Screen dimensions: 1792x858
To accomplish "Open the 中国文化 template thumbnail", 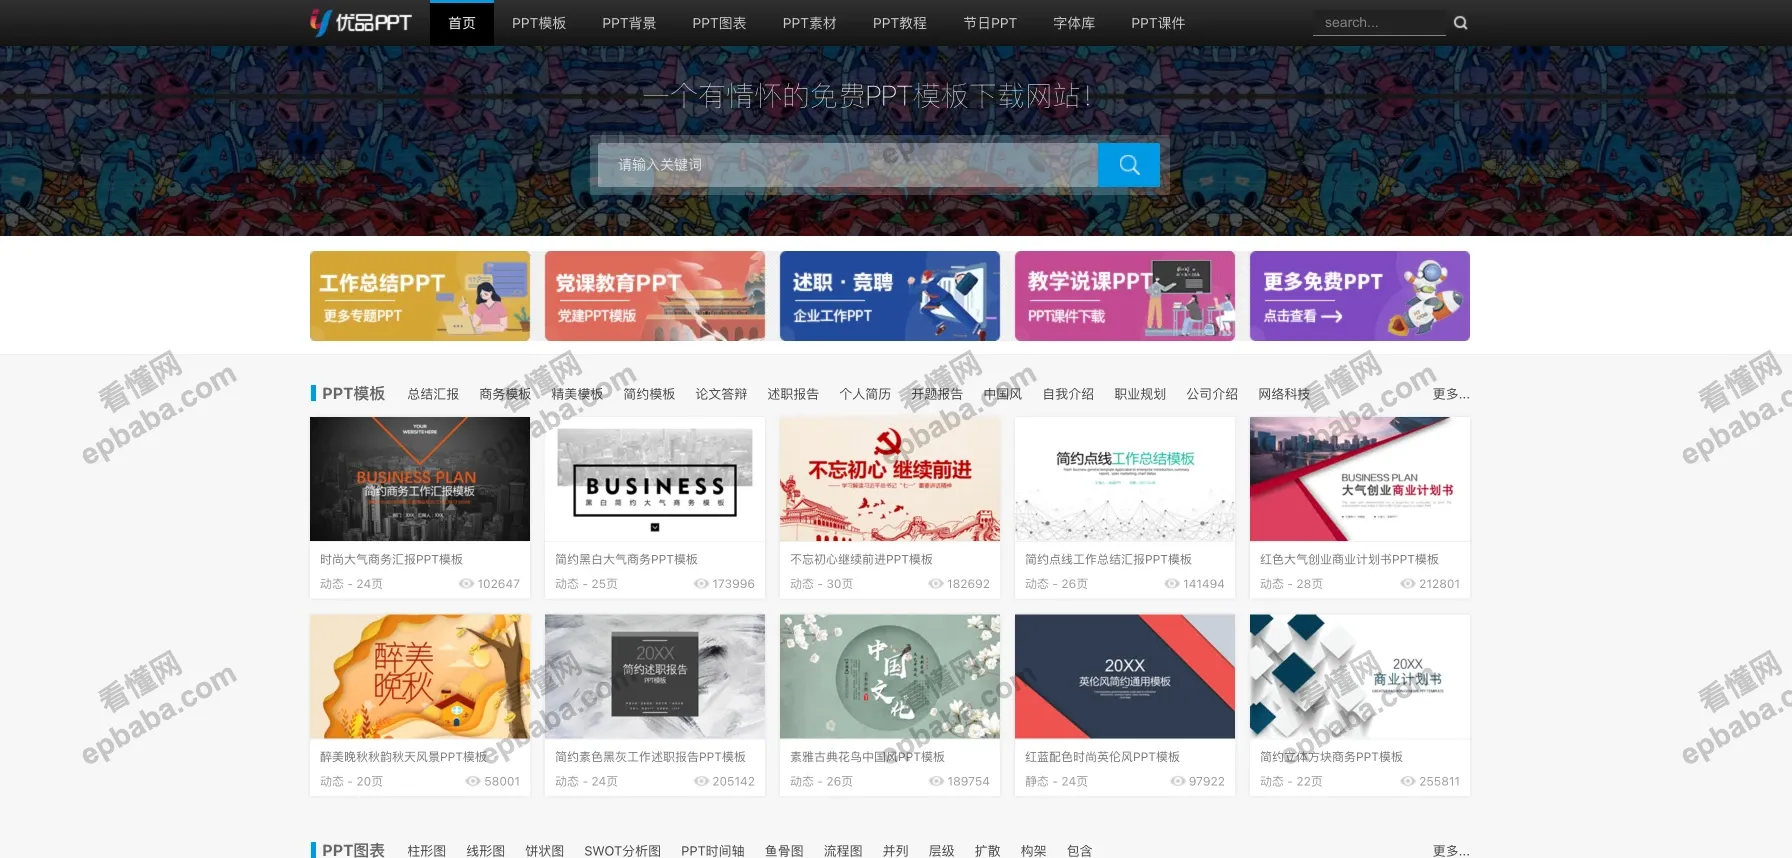I will [x=890, y=676].
